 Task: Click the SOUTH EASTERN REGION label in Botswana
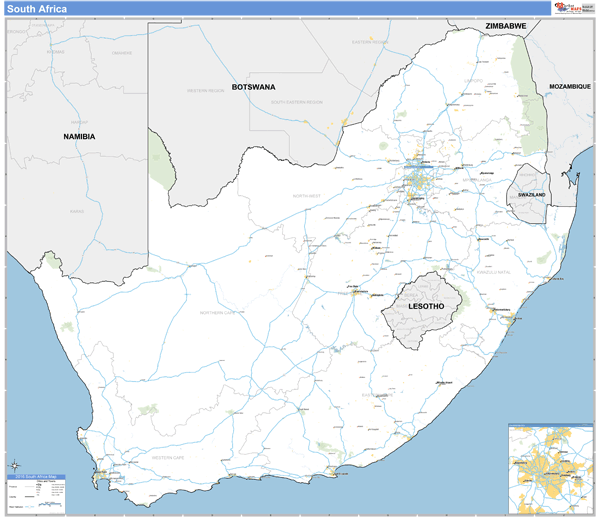(x=297, y=102)
